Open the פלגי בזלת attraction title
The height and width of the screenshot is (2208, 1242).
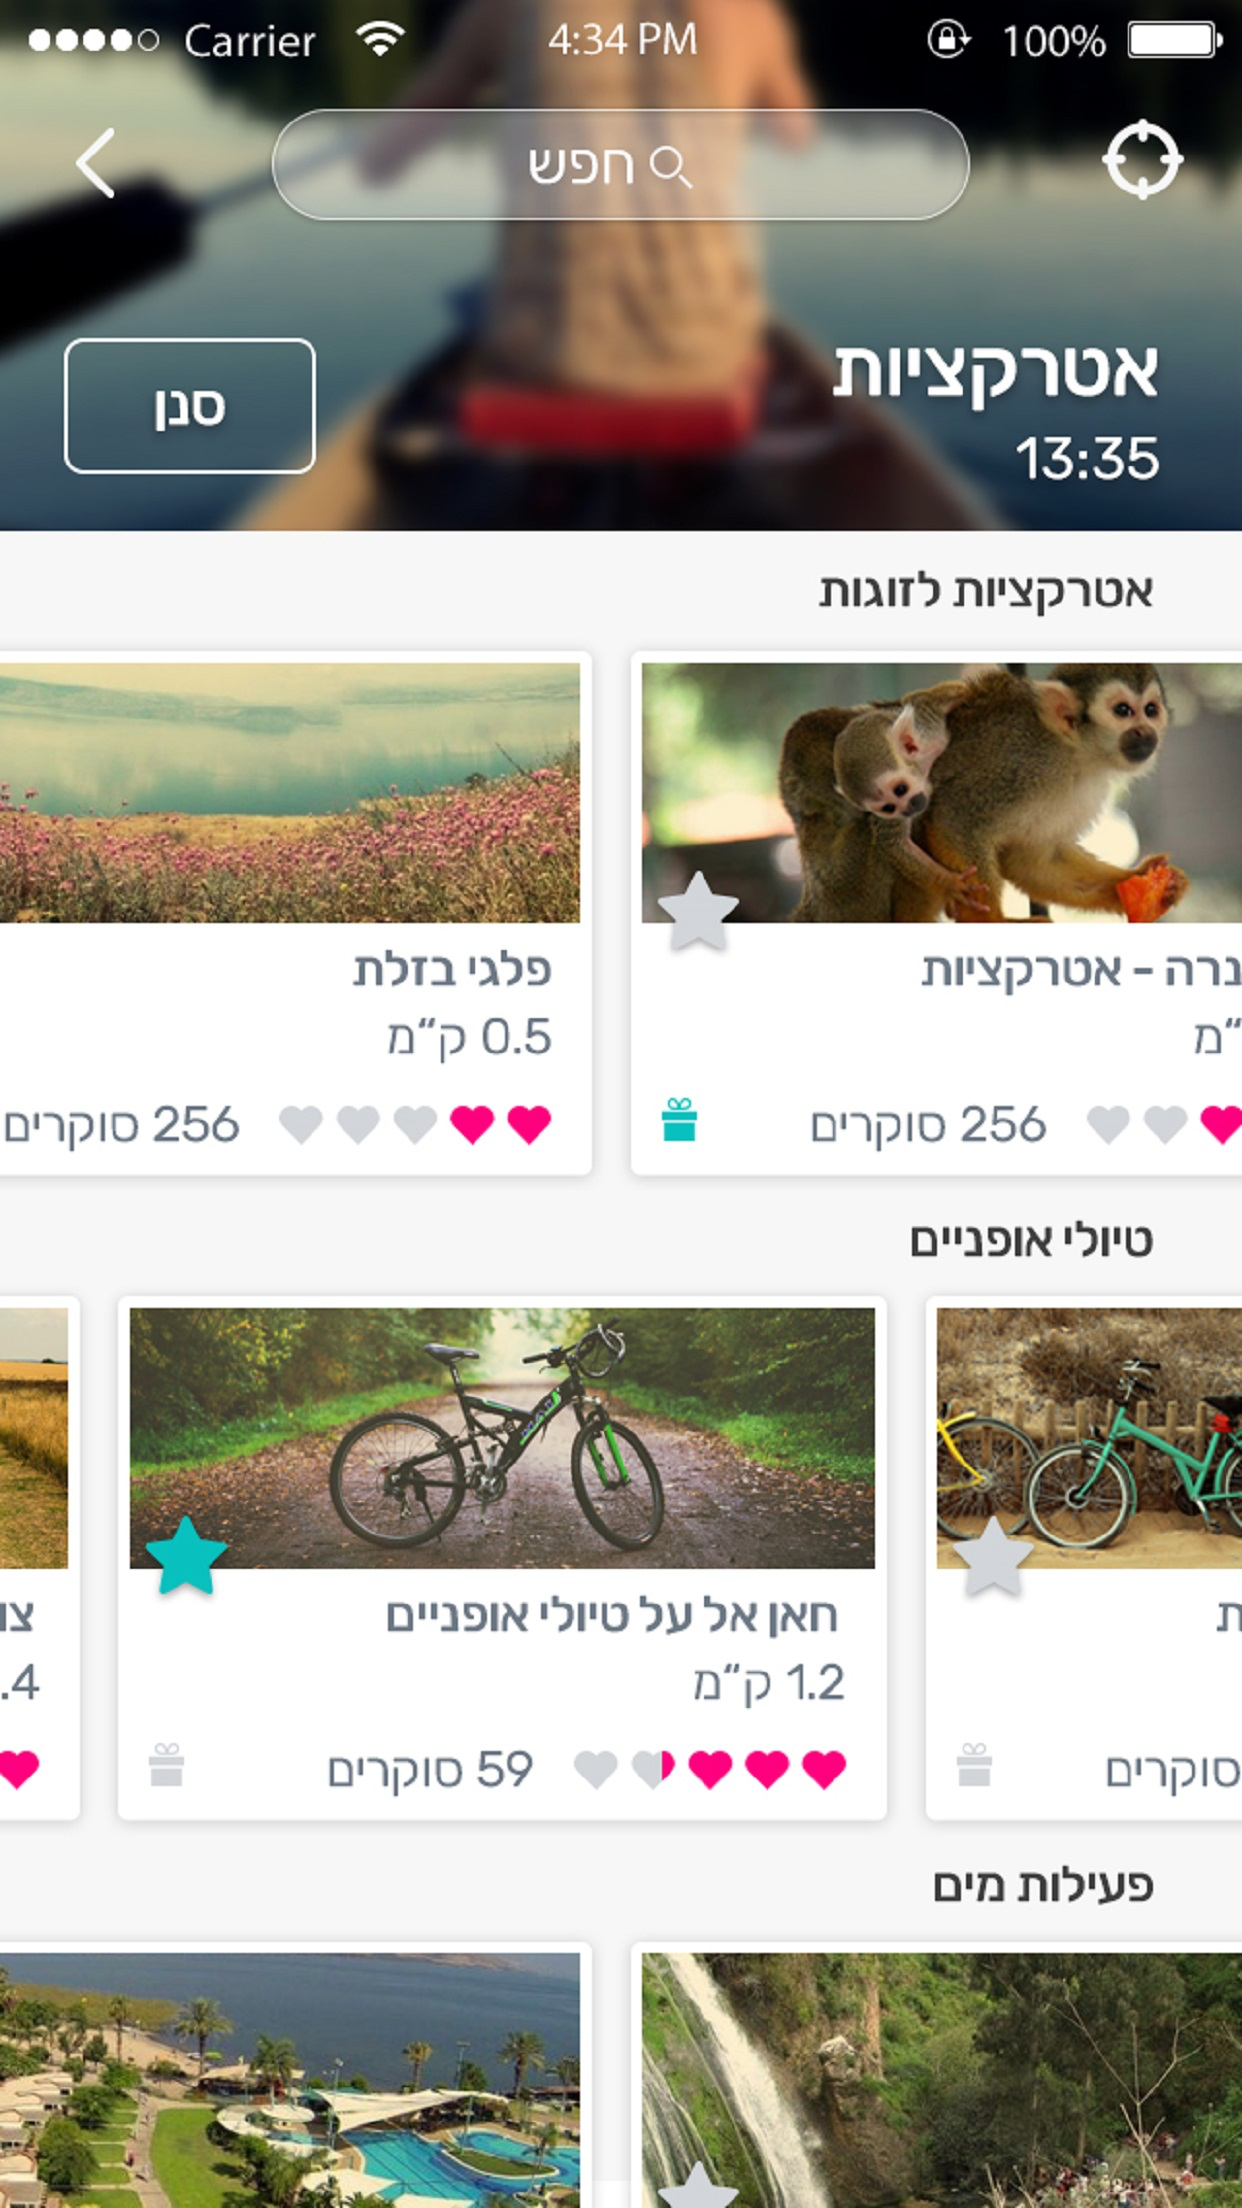point(452,970)
